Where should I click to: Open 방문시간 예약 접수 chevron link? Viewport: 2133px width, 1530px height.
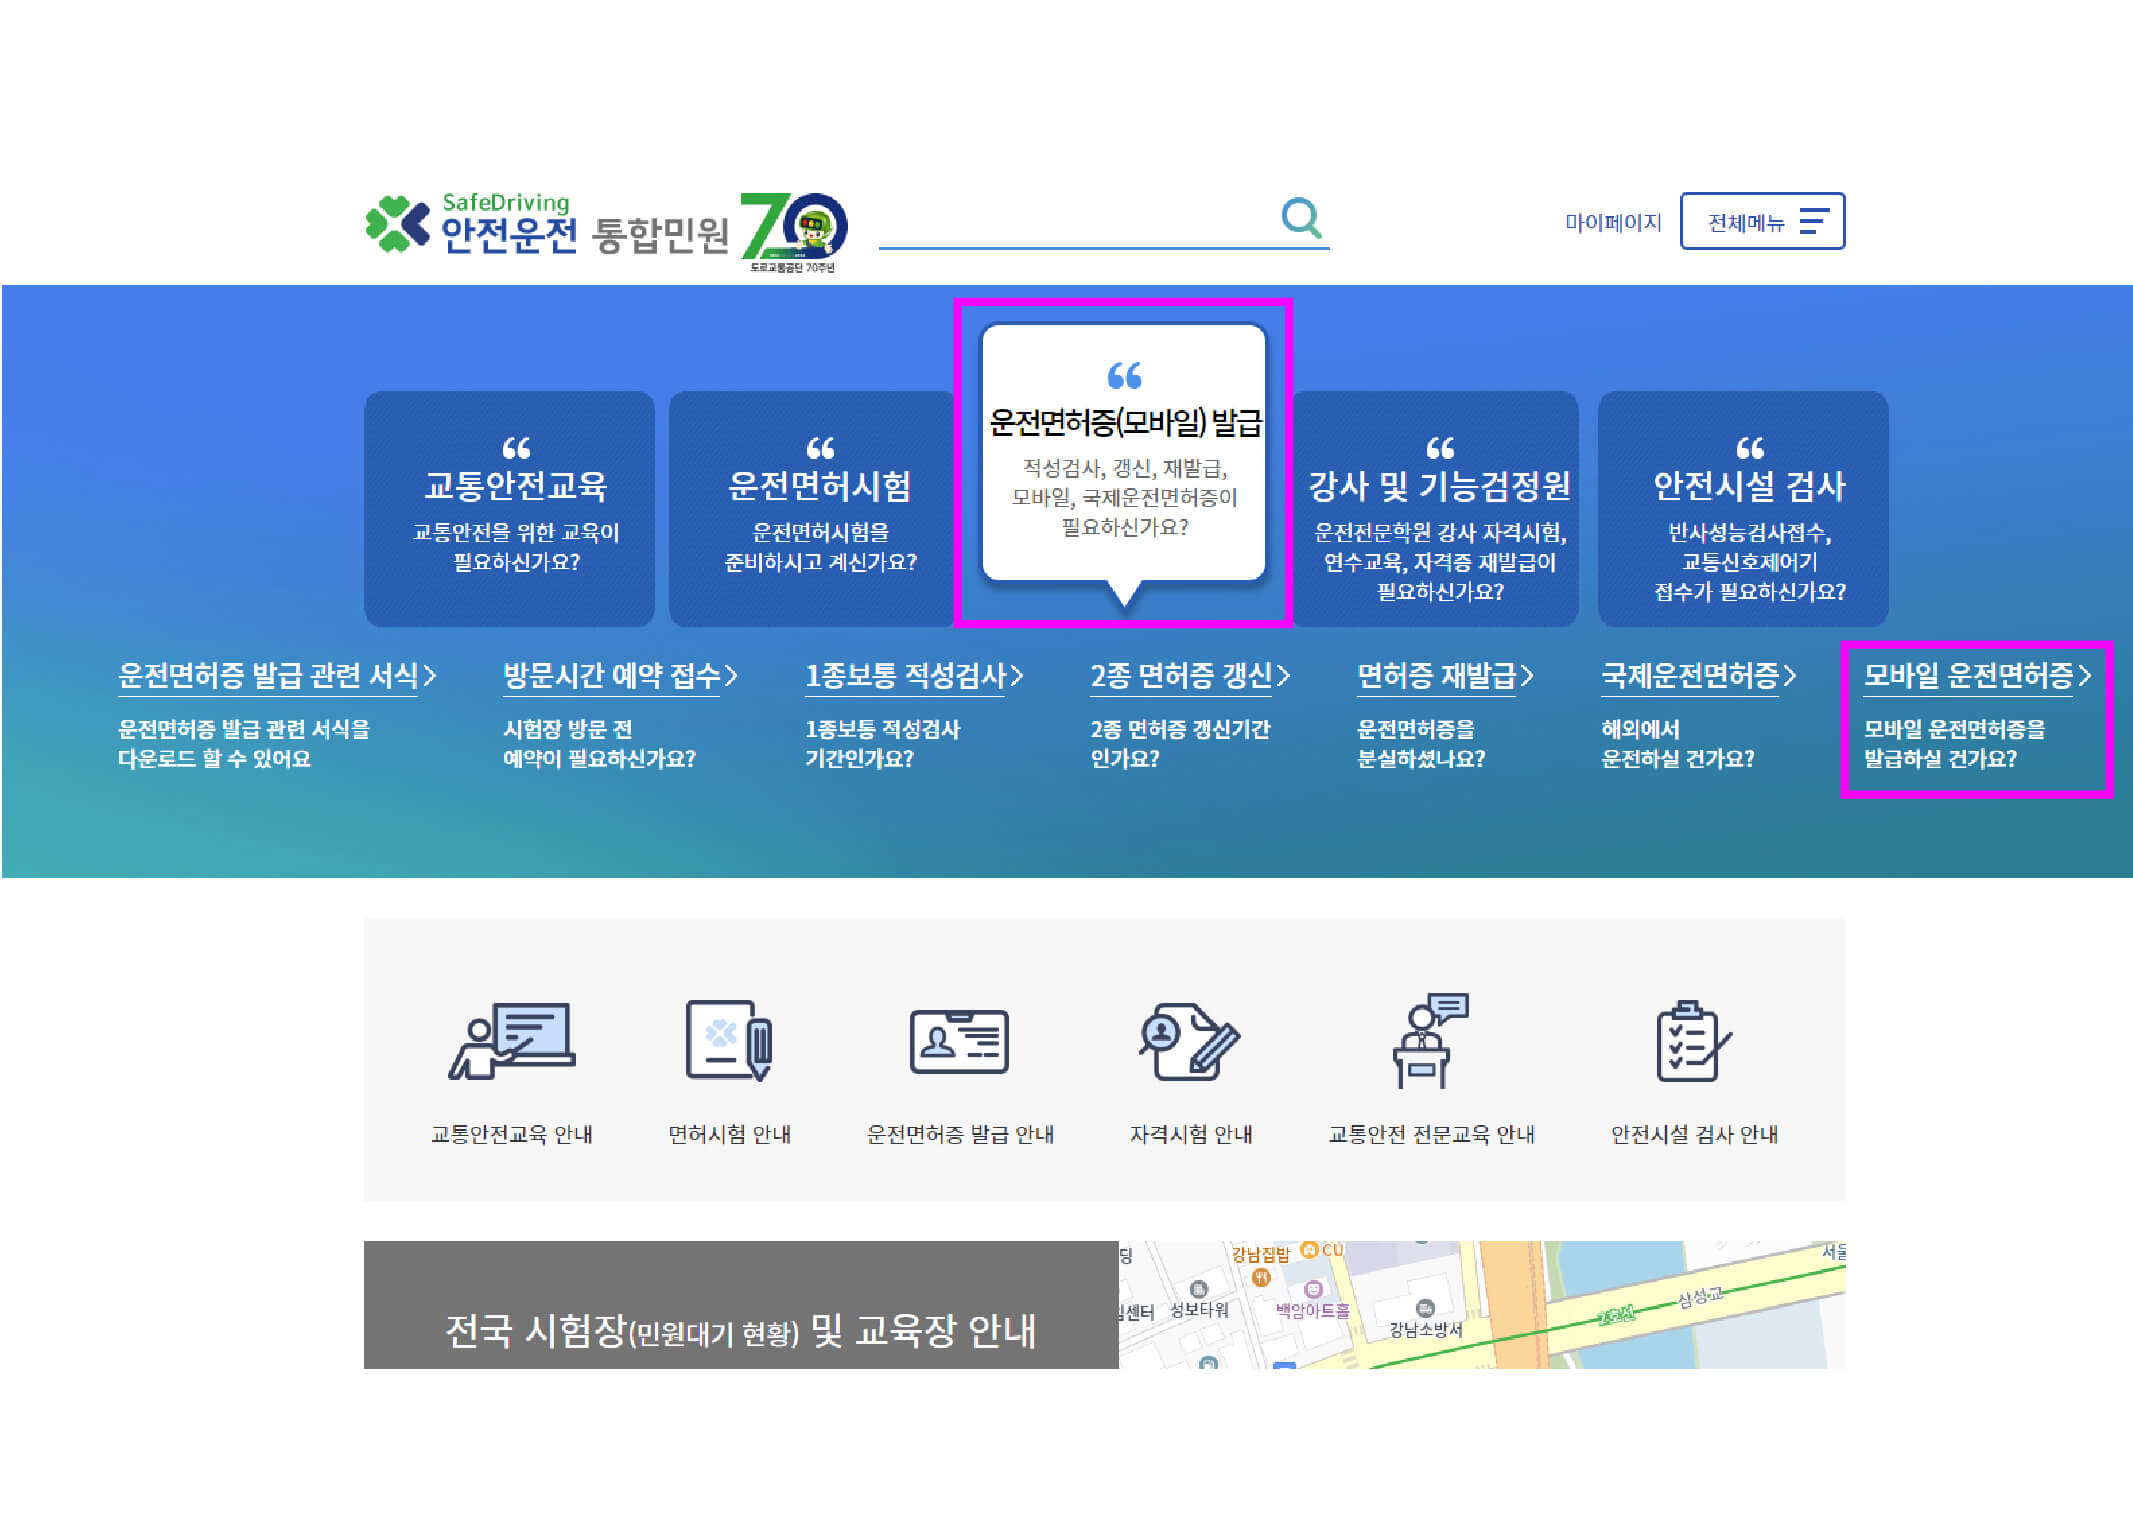(x=620, y=676)
